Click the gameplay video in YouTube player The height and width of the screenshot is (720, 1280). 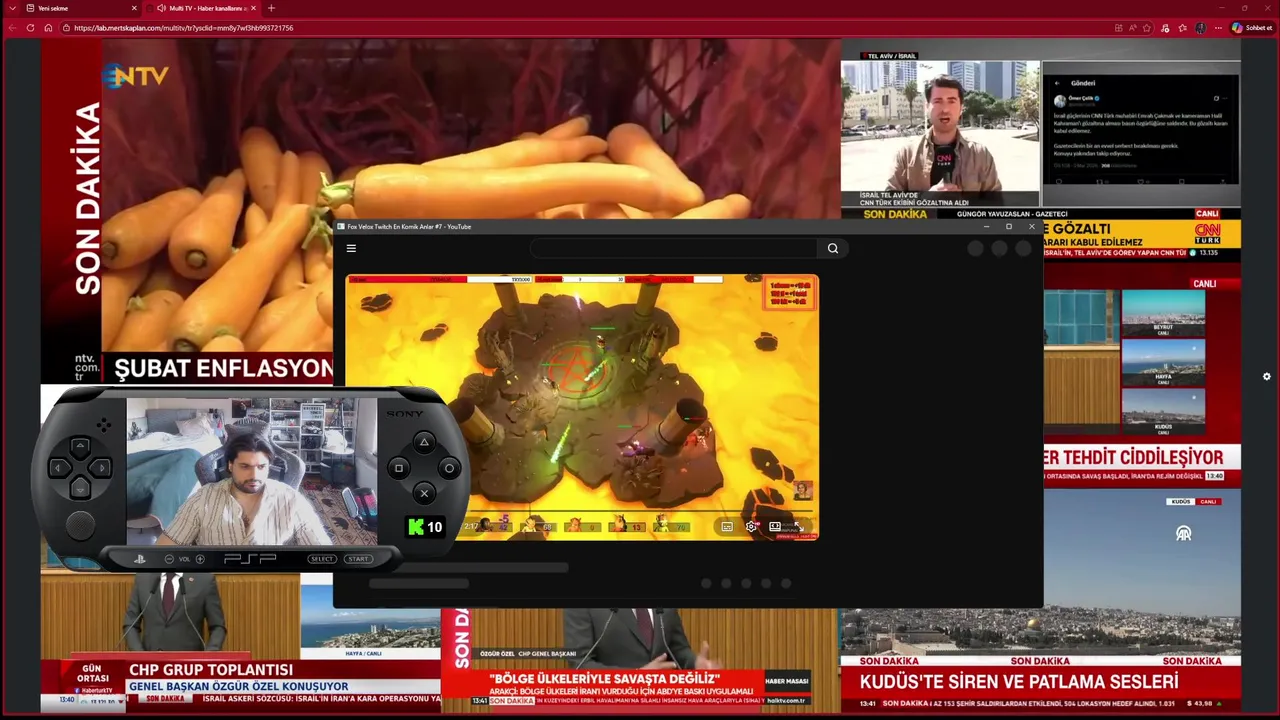point(582,407)
